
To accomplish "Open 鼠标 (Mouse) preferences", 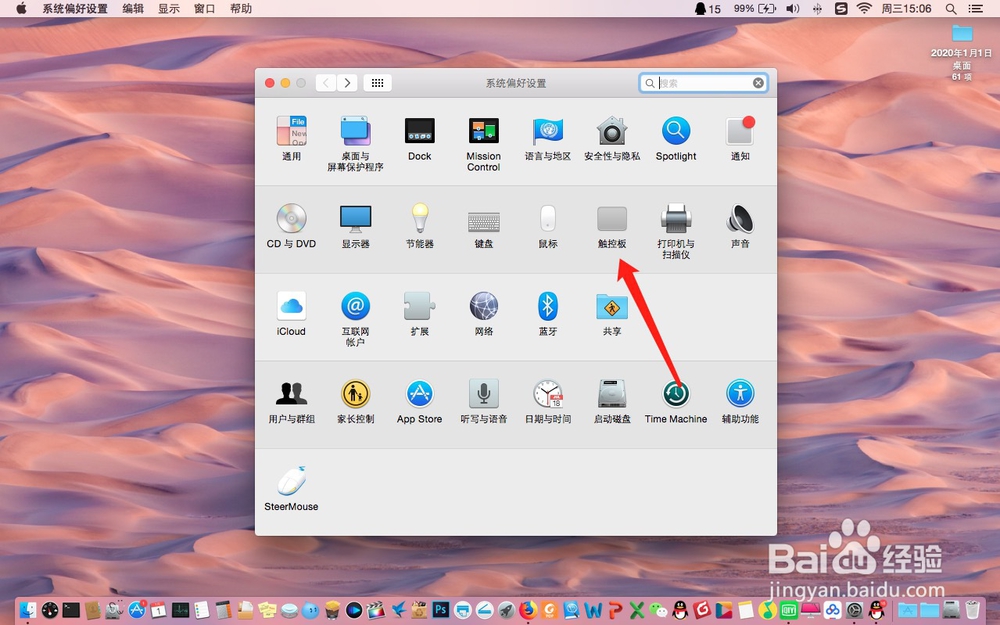I will (548, 226).
